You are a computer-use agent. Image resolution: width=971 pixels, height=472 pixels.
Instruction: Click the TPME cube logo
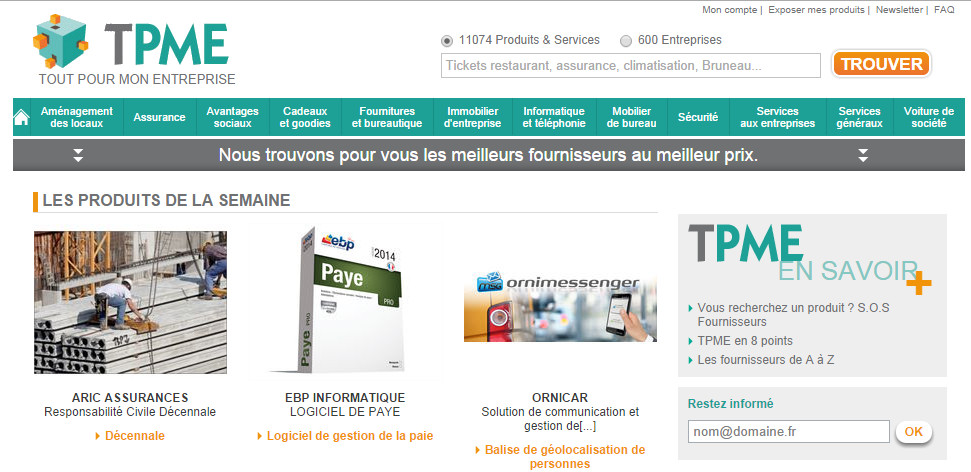pos(60,41)
